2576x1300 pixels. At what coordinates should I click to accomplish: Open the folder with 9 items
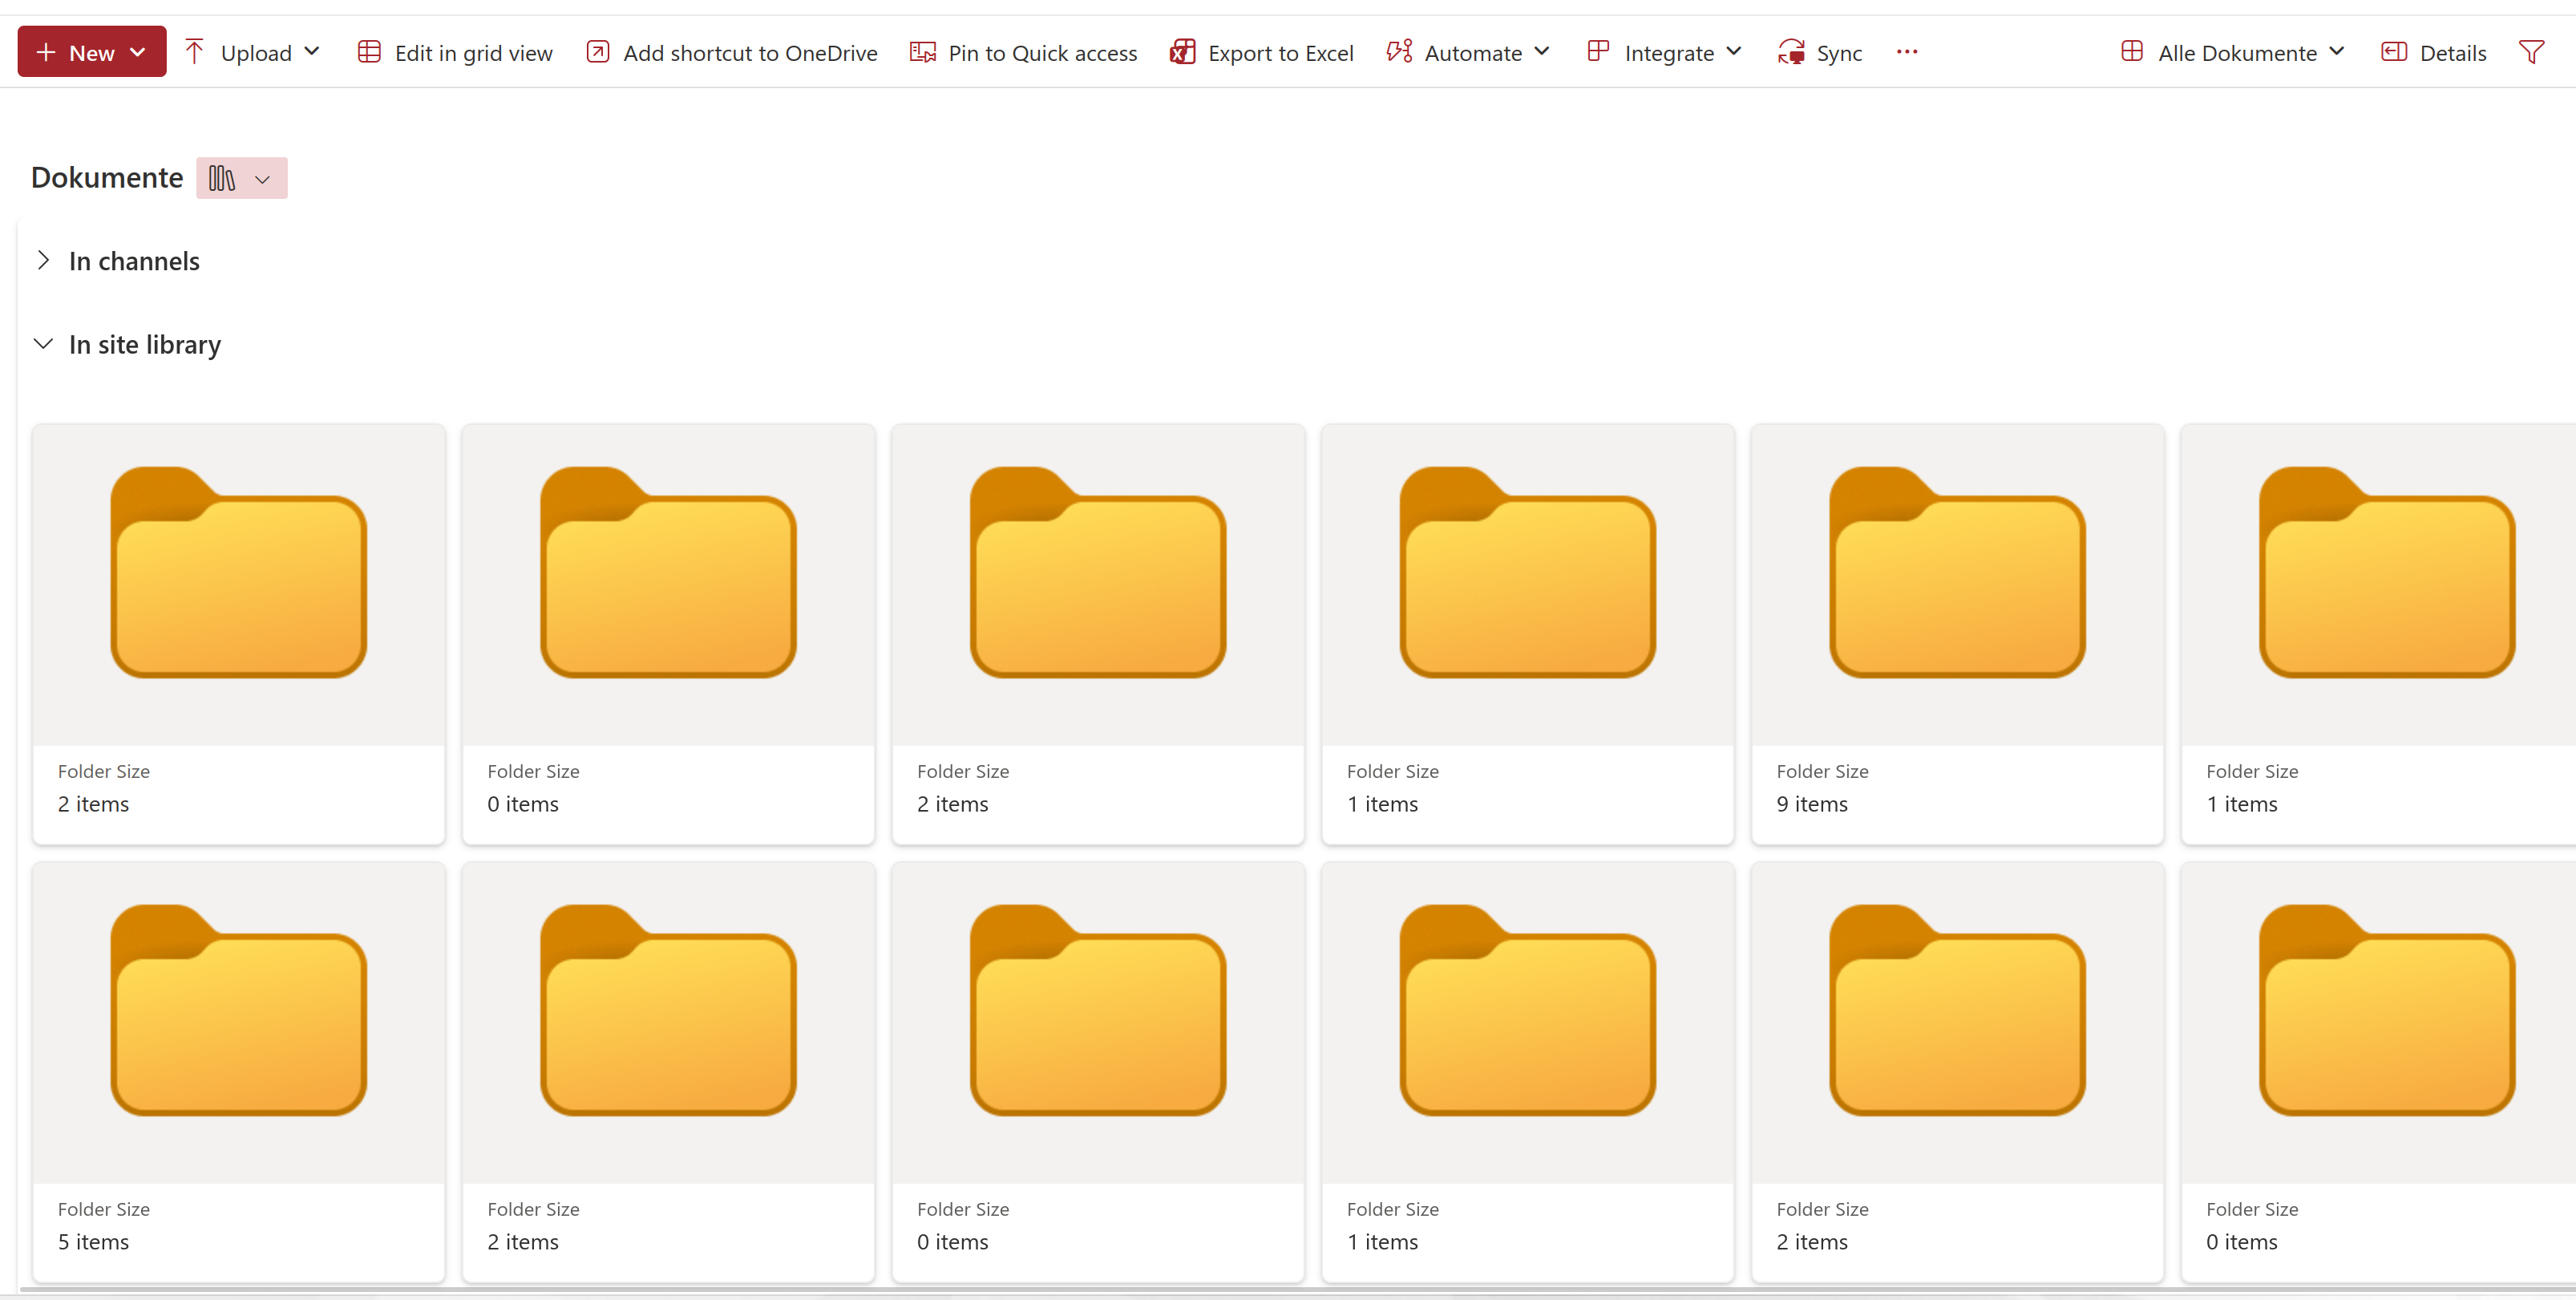coord(1957,580)
